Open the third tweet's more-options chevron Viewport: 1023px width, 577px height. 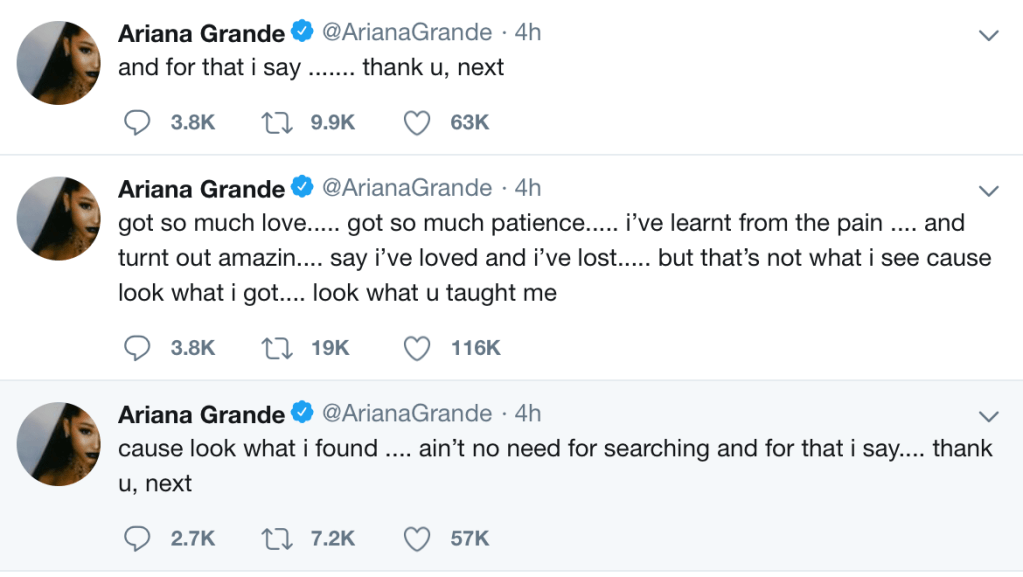click(x=988, y=416)
